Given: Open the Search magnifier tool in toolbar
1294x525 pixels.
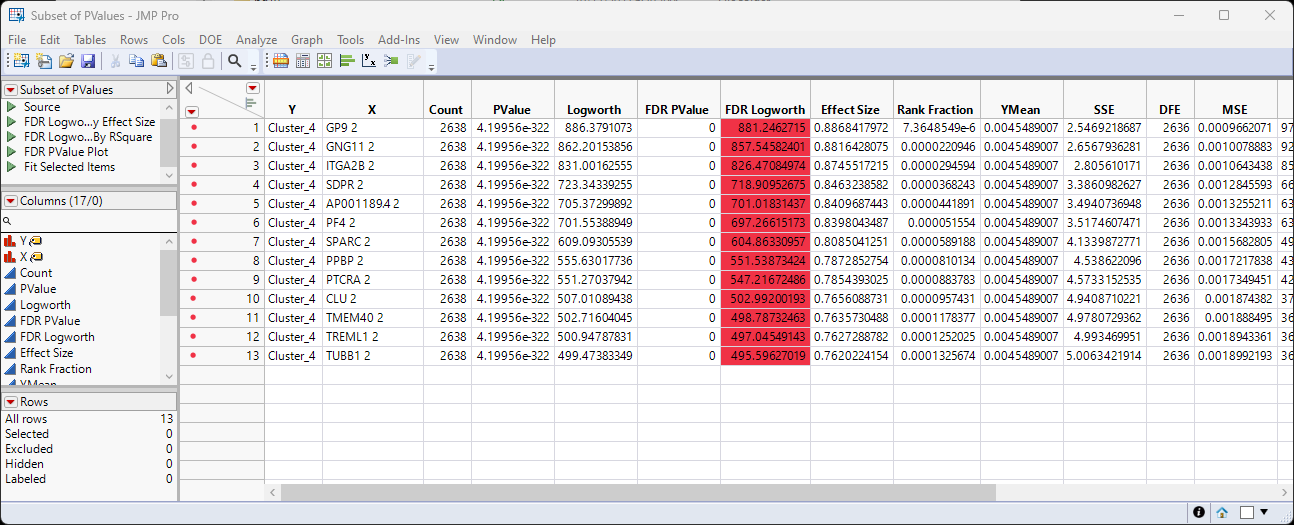Looking at the screenshot, I should point(235,61).
